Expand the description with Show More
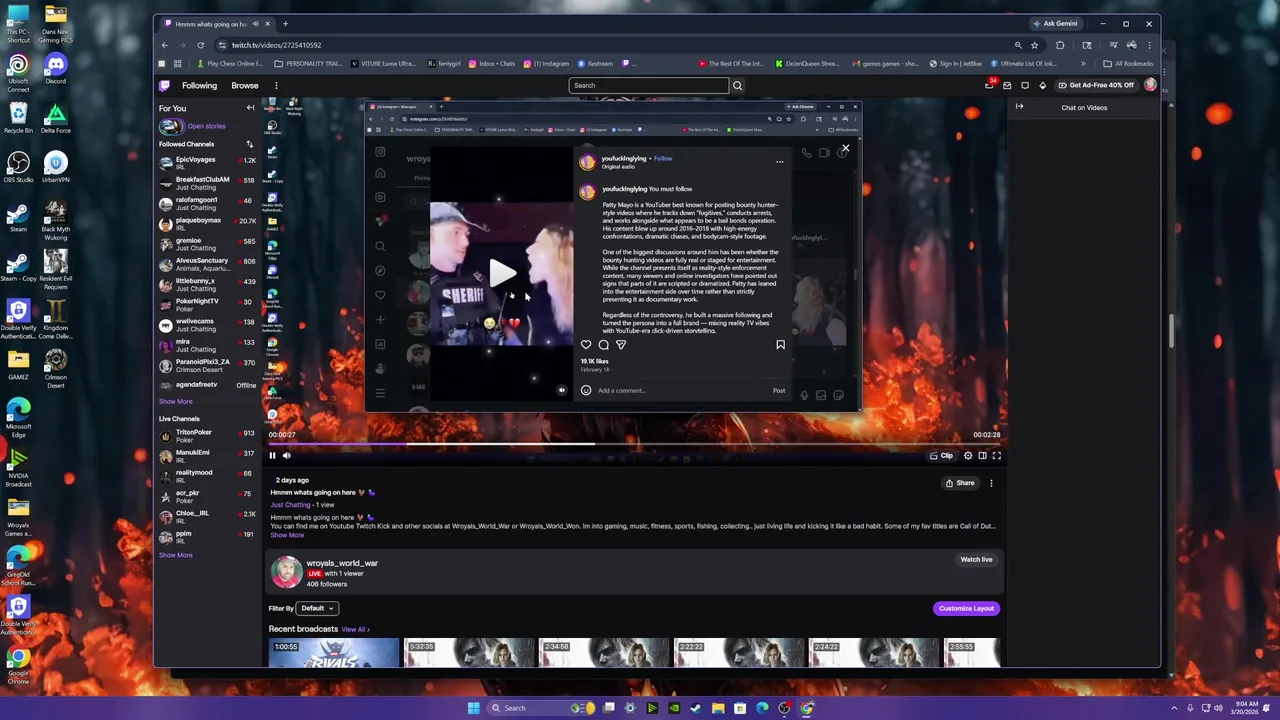 click(x=287, y=535)
